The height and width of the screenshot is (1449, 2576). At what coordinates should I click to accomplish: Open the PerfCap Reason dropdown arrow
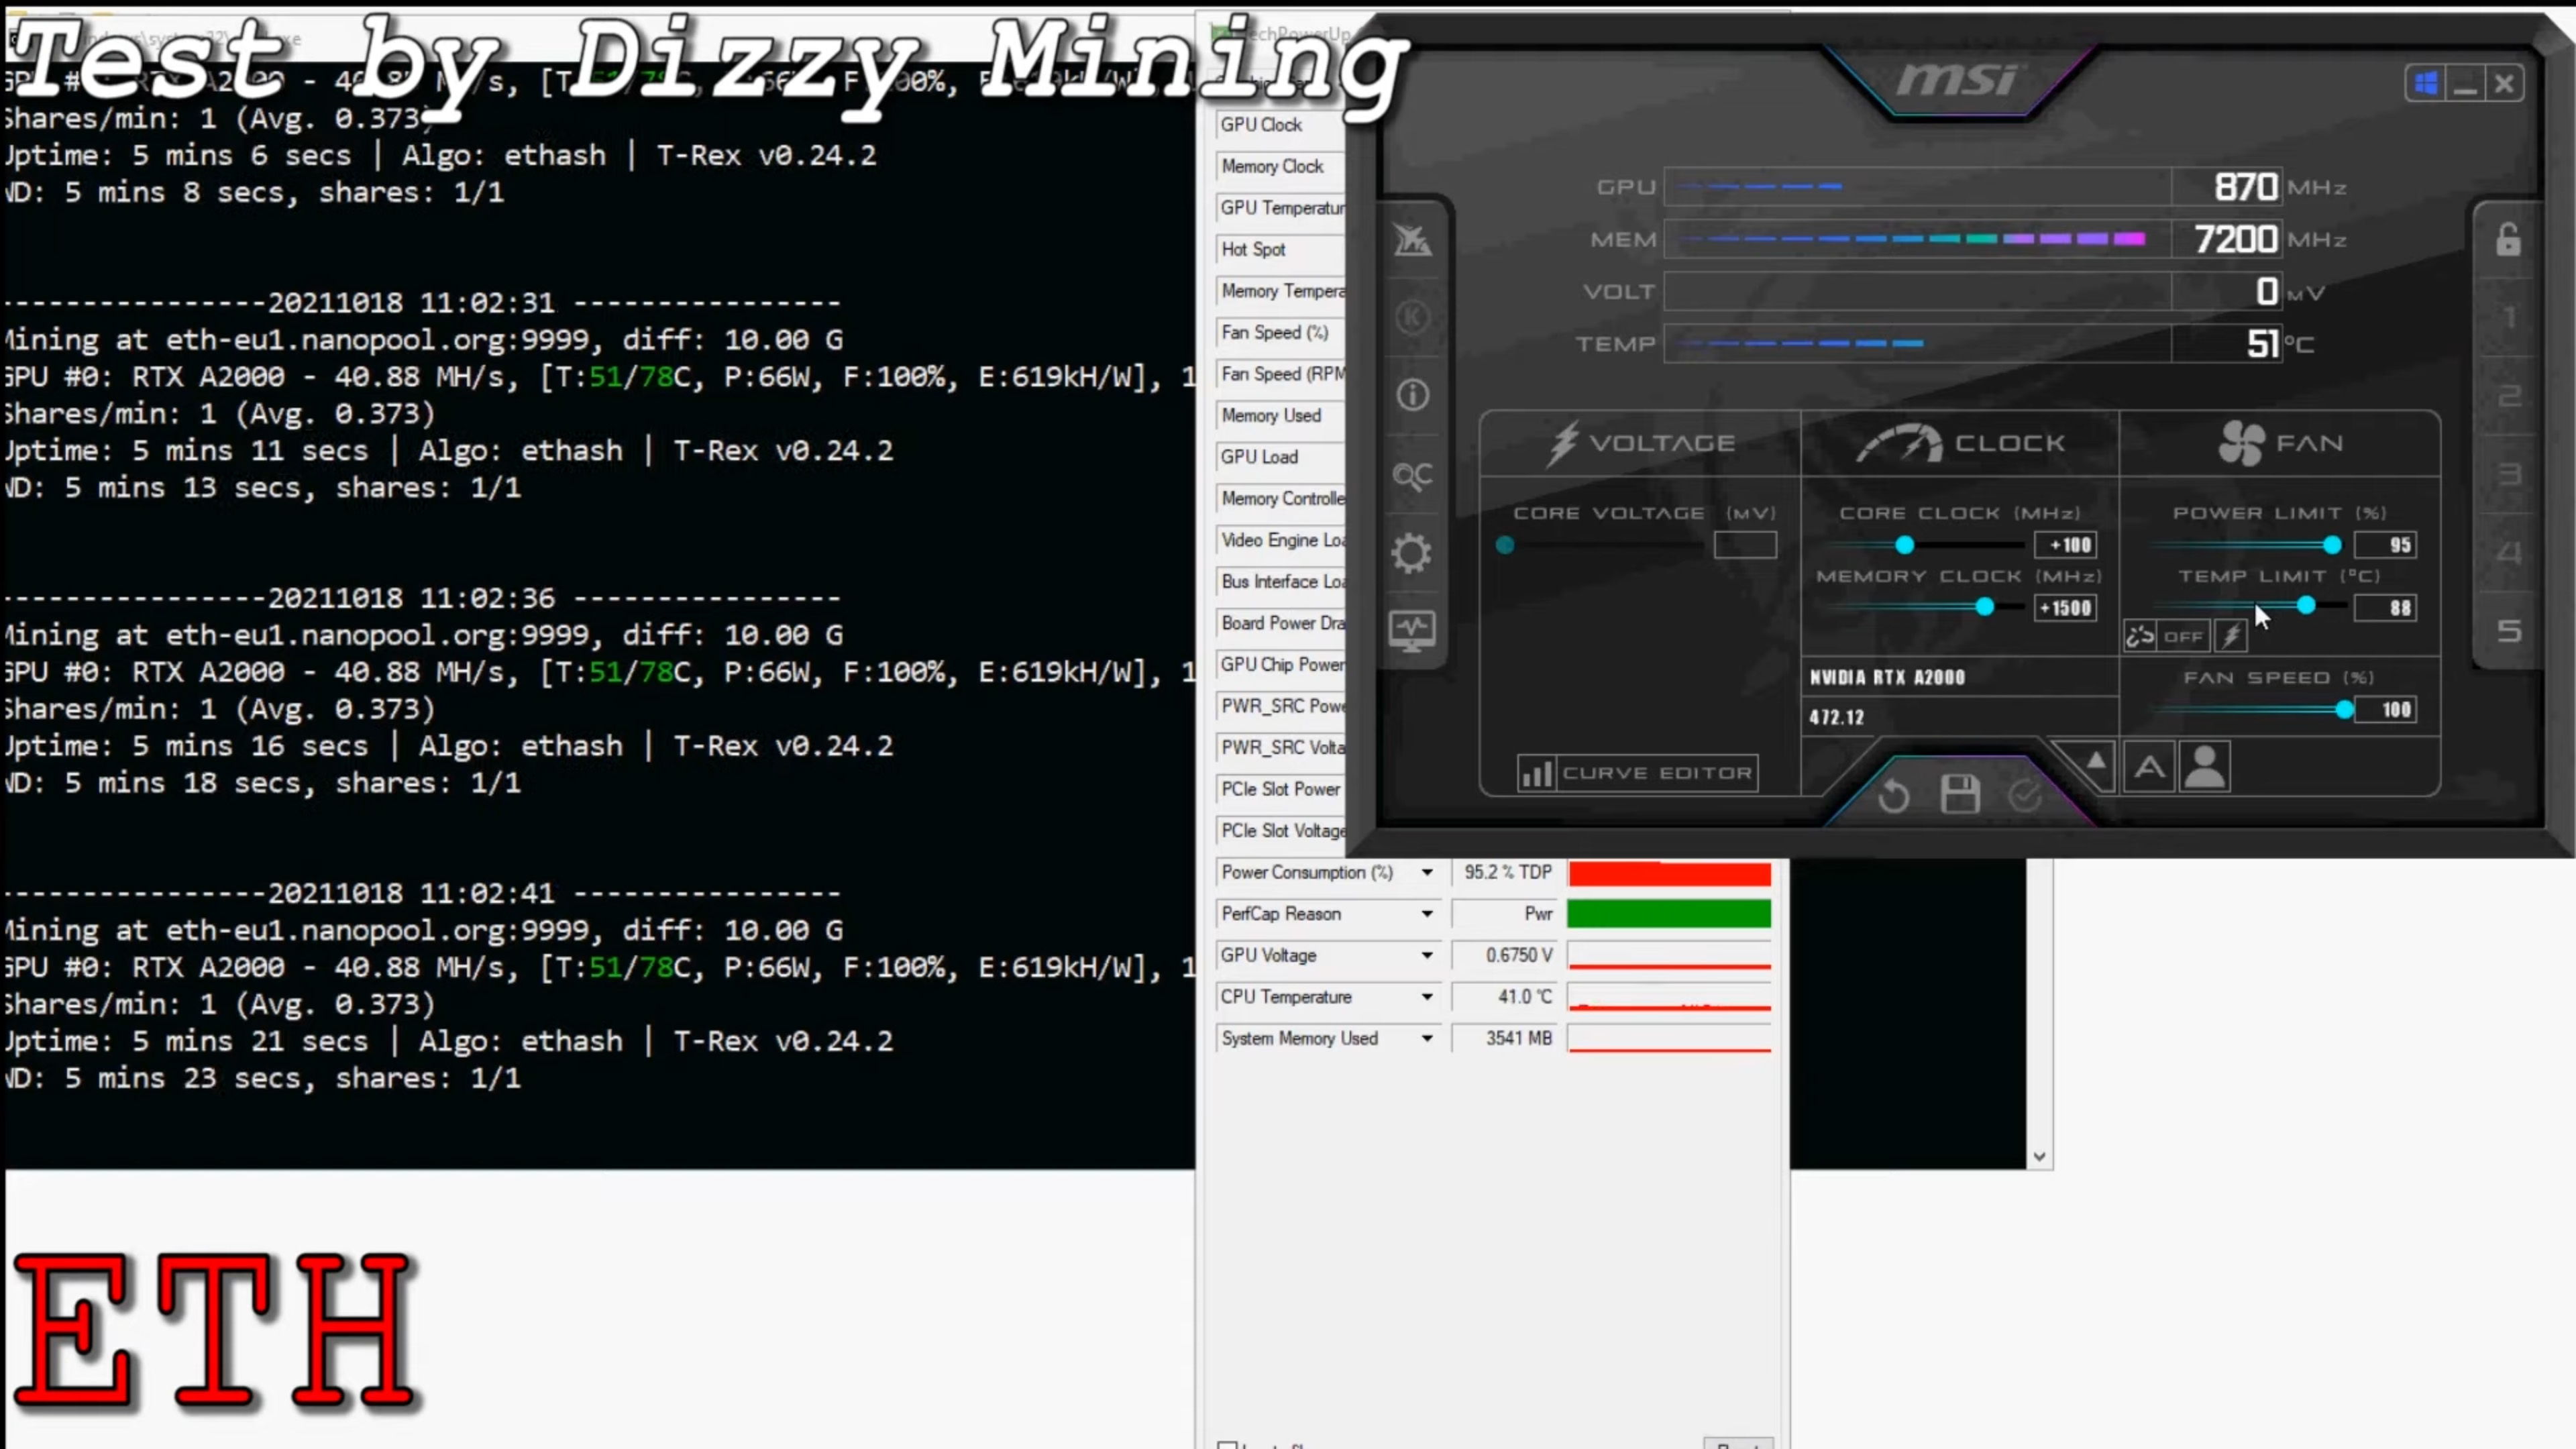click(x=1427, y=914)
